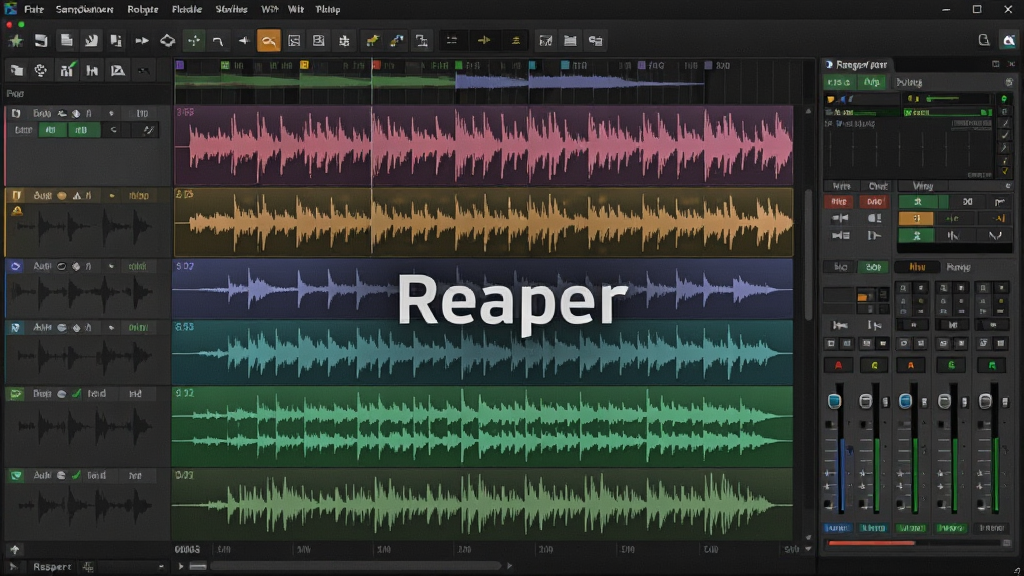Image resolution: width=1024 pixels, height=576 pixels.
Task: Toggle red A button on first mixer channel
Action: (839, 365)
